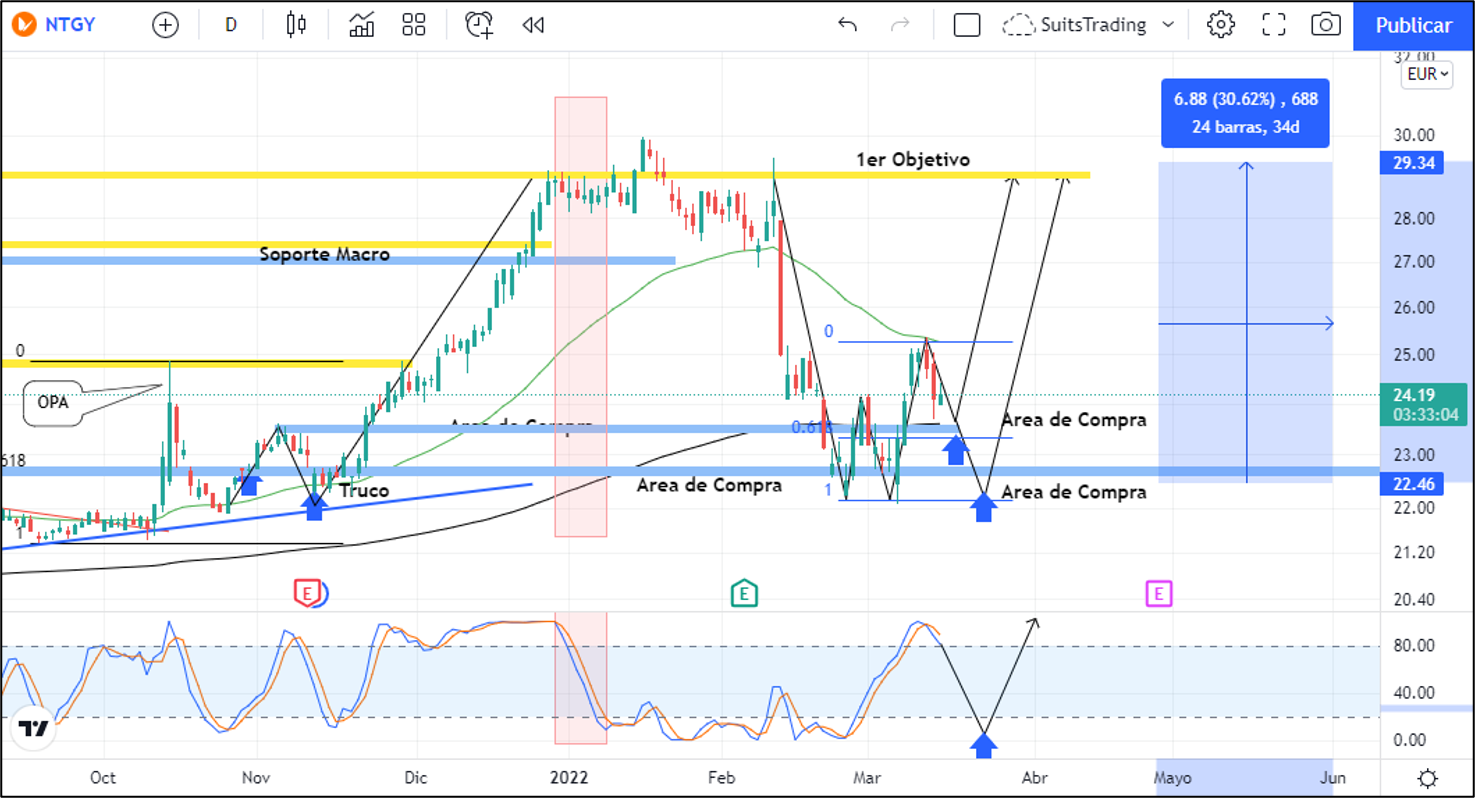Open the indicators chart icon

pyautogui.click(x=361, y=25)
